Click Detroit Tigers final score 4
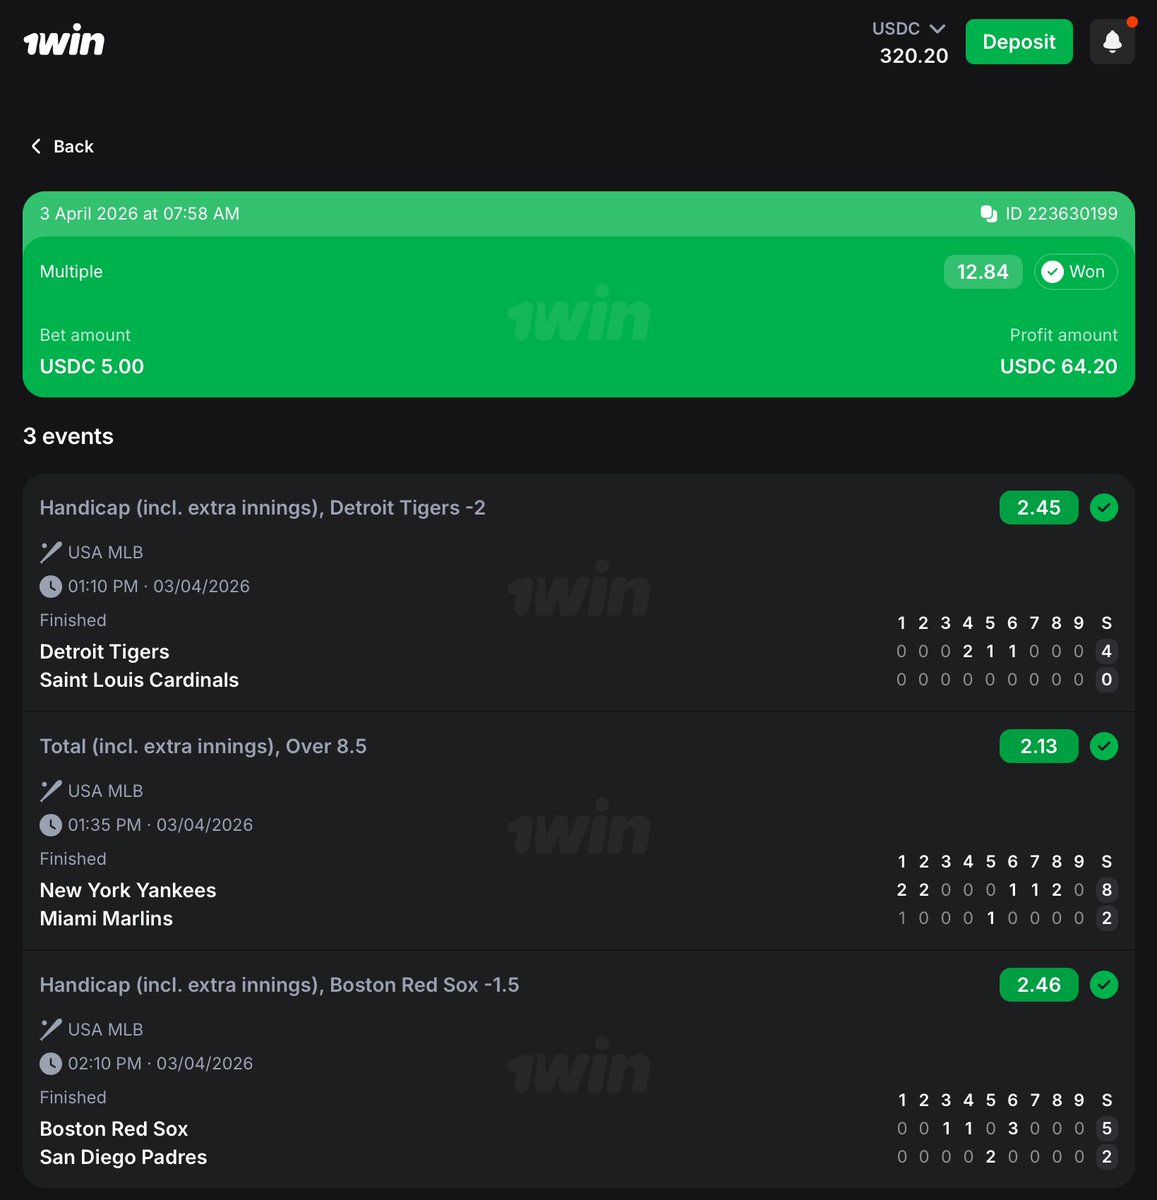This screenshot has width=1157, height=1200. [x=1106, y=651]
